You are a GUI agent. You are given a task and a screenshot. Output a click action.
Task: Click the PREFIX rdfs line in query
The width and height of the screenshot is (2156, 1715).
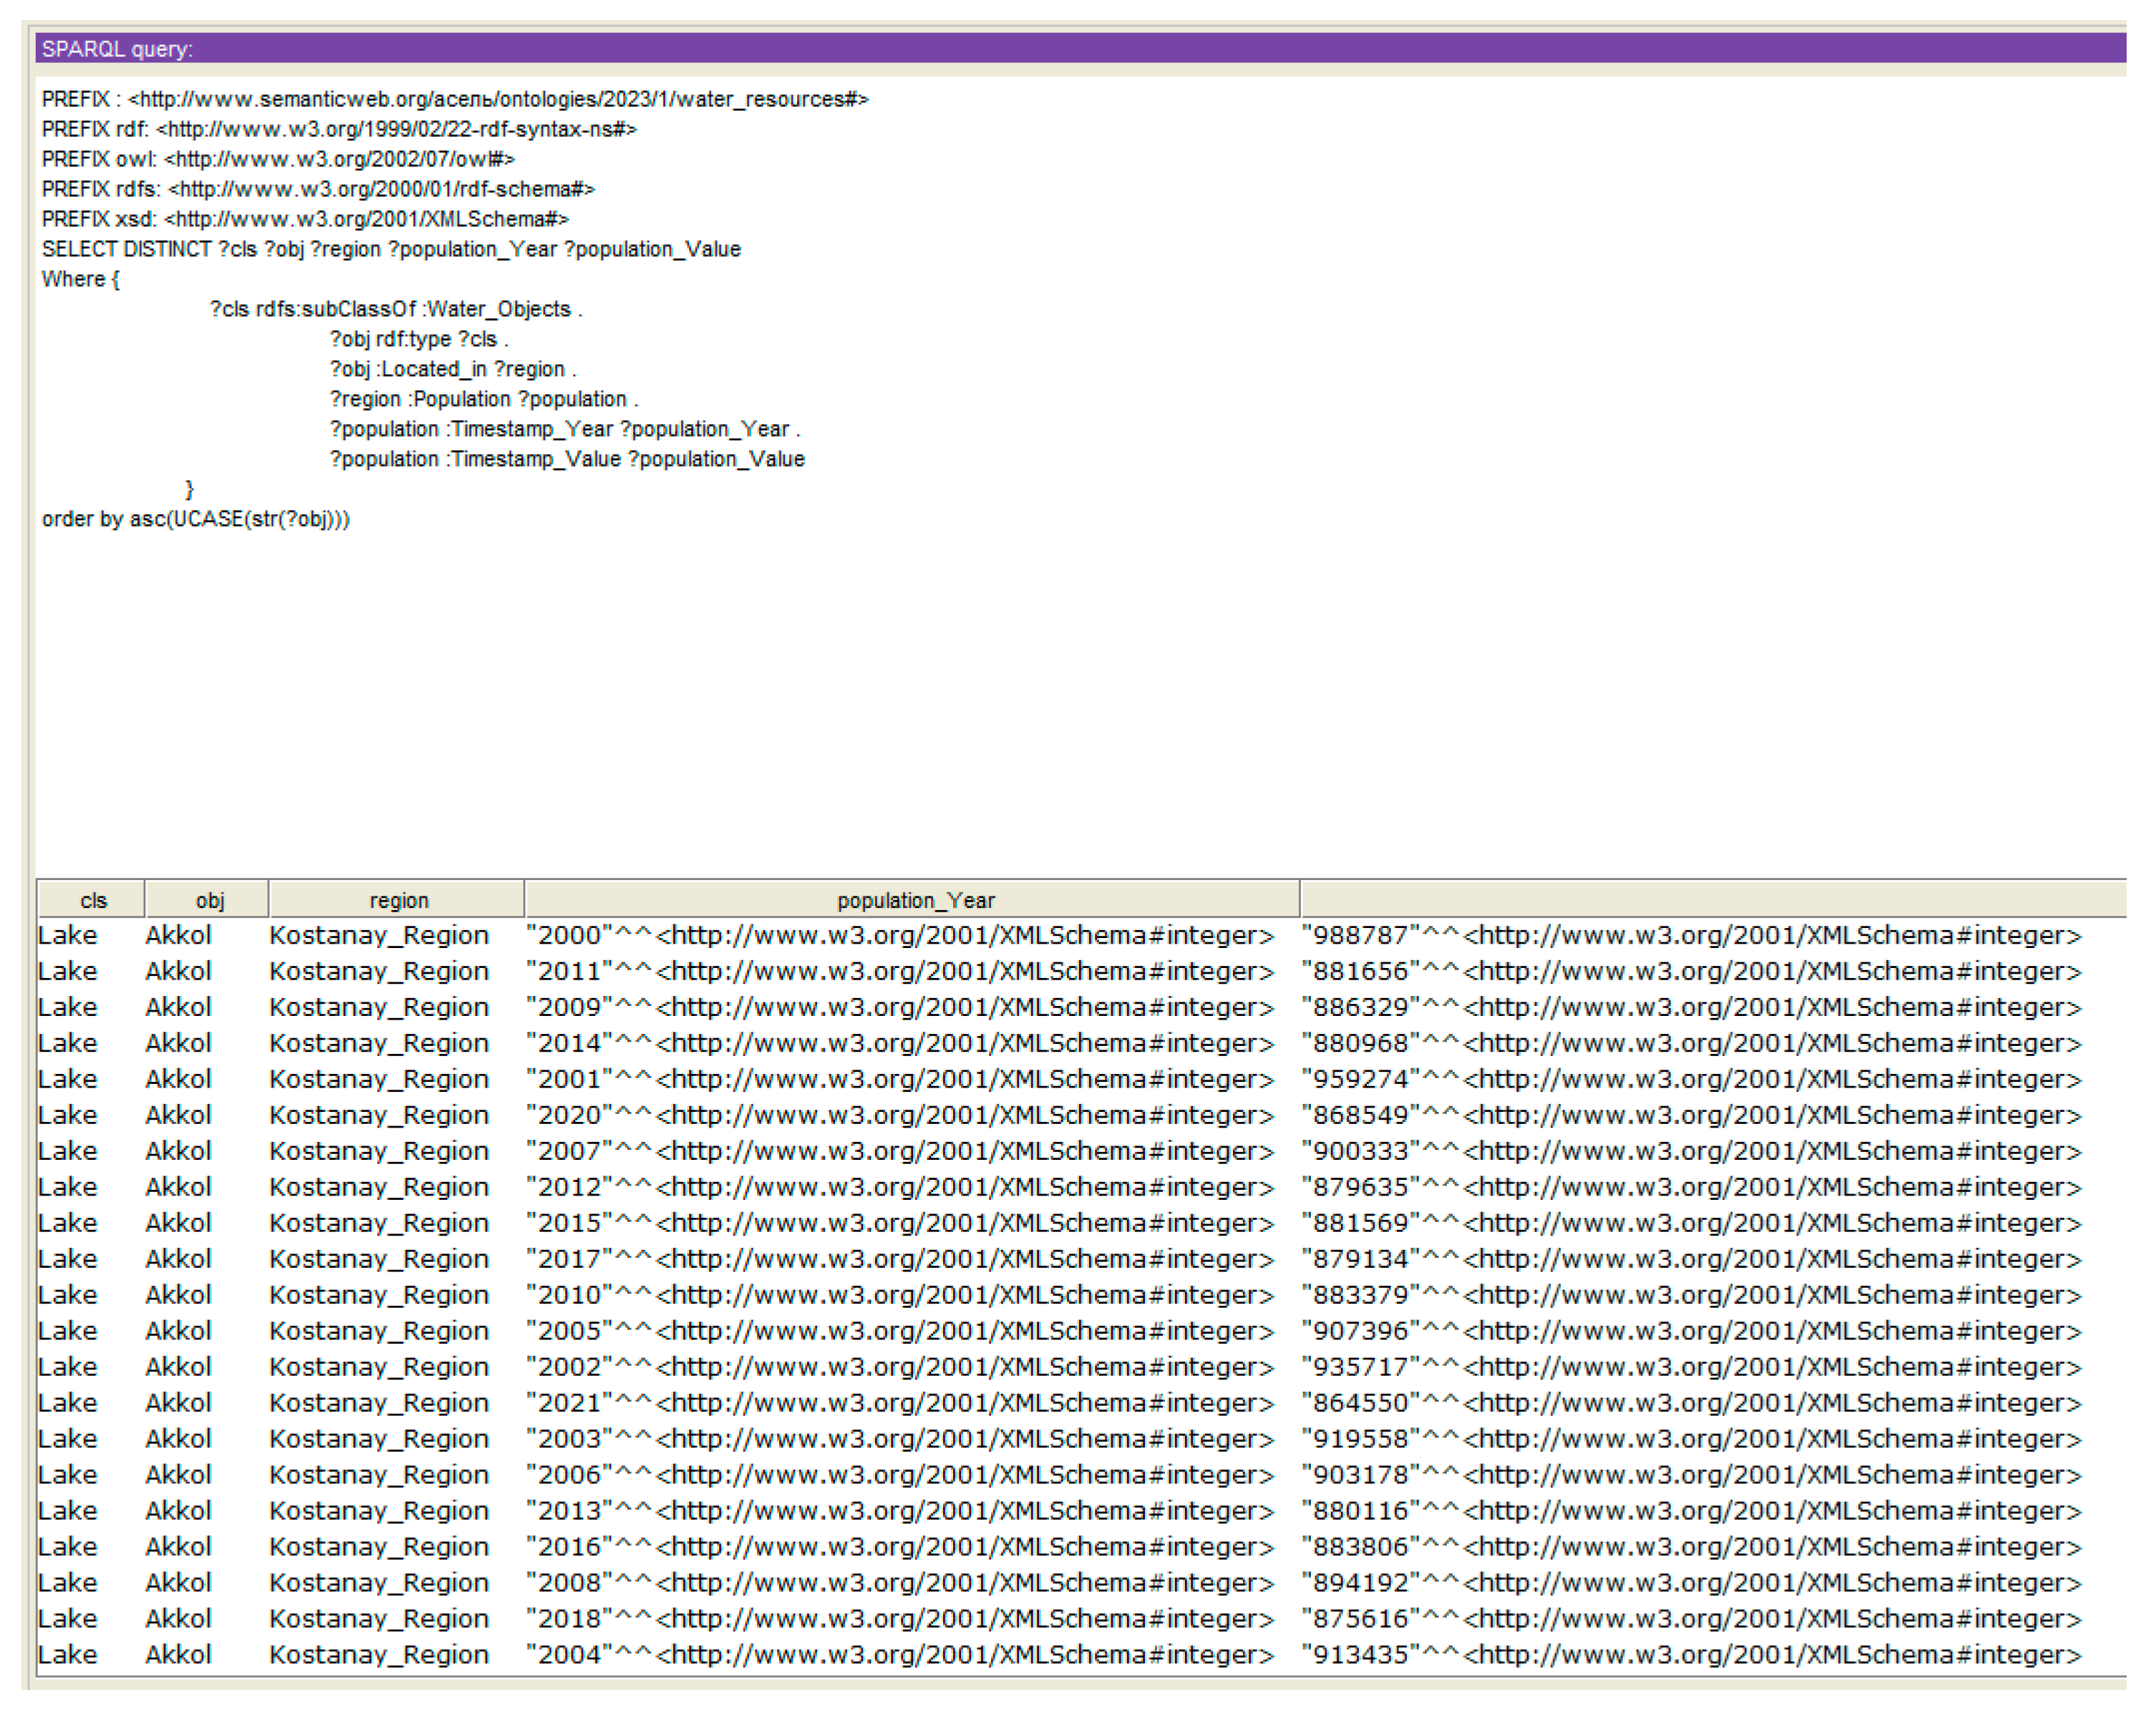318,189
